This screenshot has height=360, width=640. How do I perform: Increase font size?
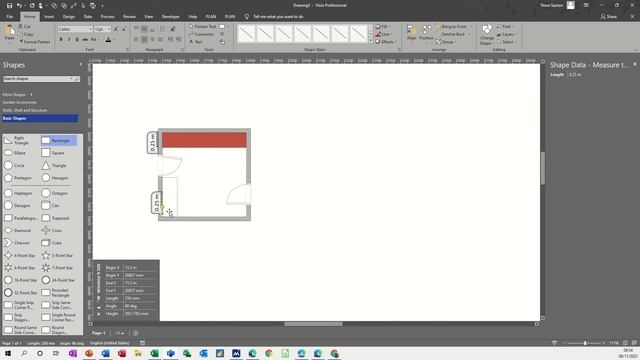tap(116, 29)
